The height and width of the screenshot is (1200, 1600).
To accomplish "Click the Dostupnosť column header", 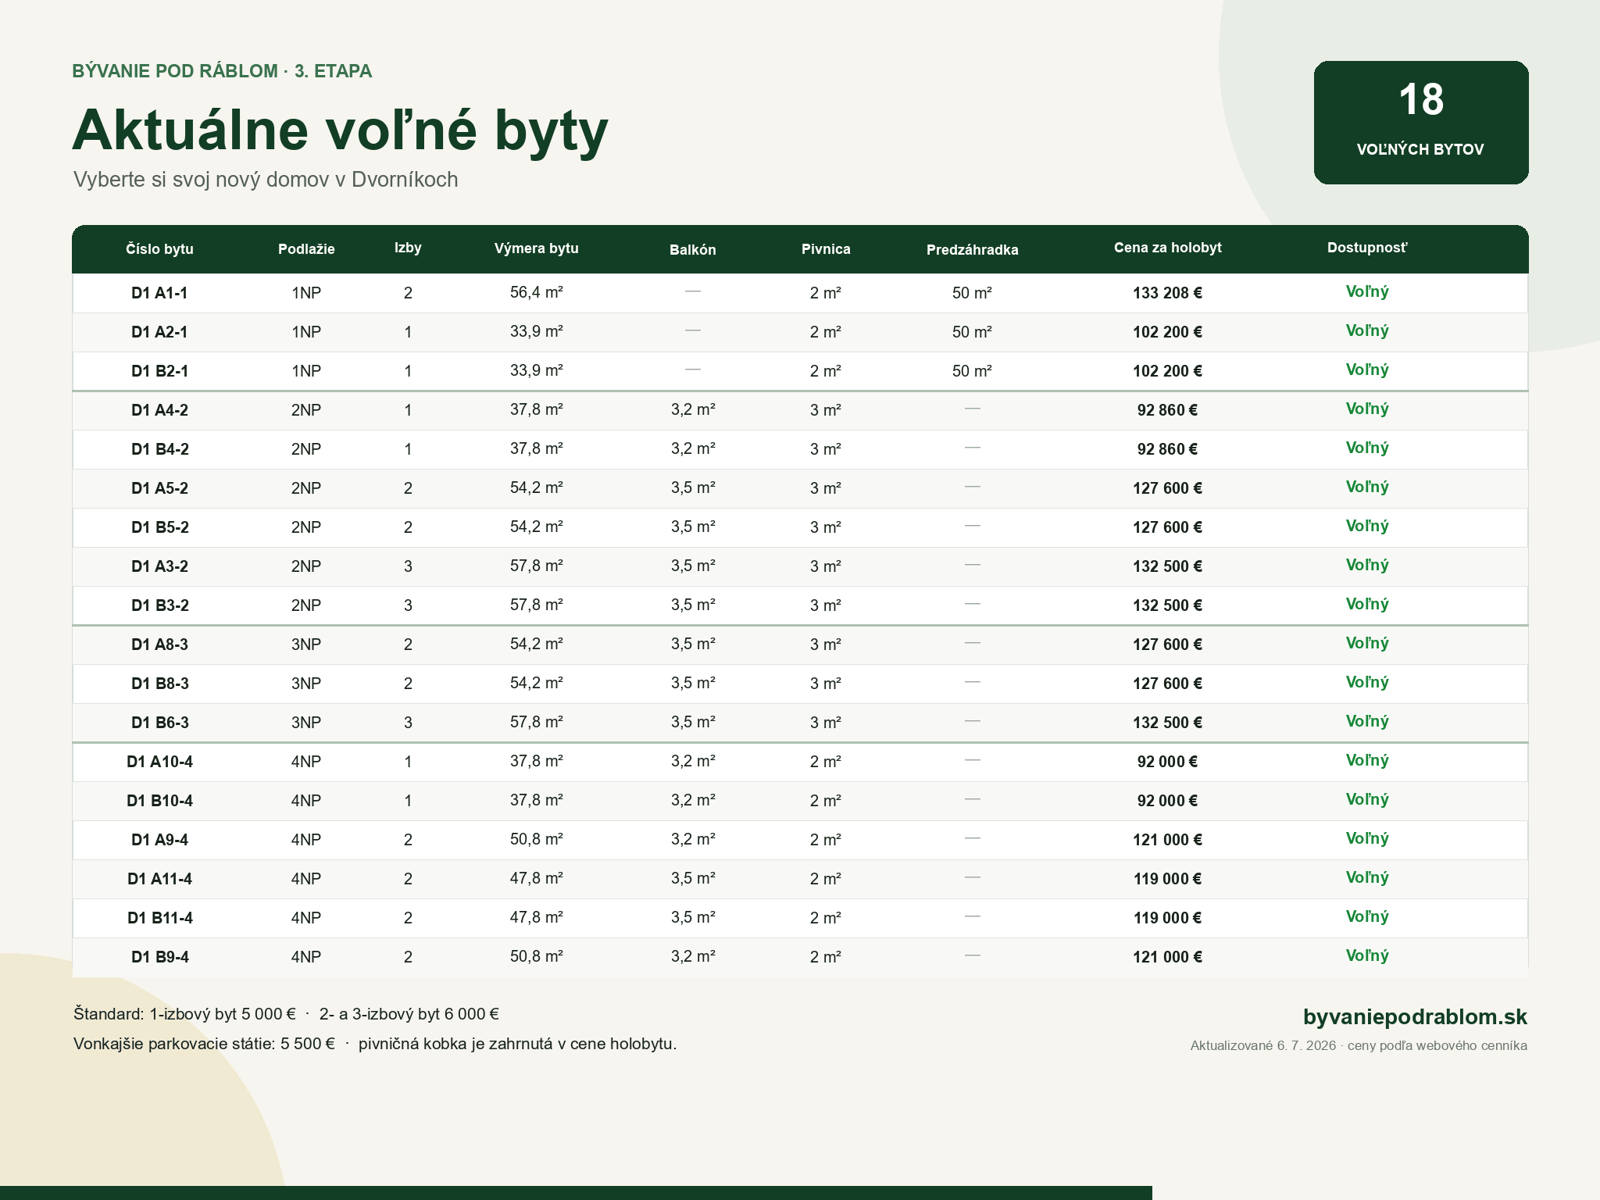I will point(1367,248).
